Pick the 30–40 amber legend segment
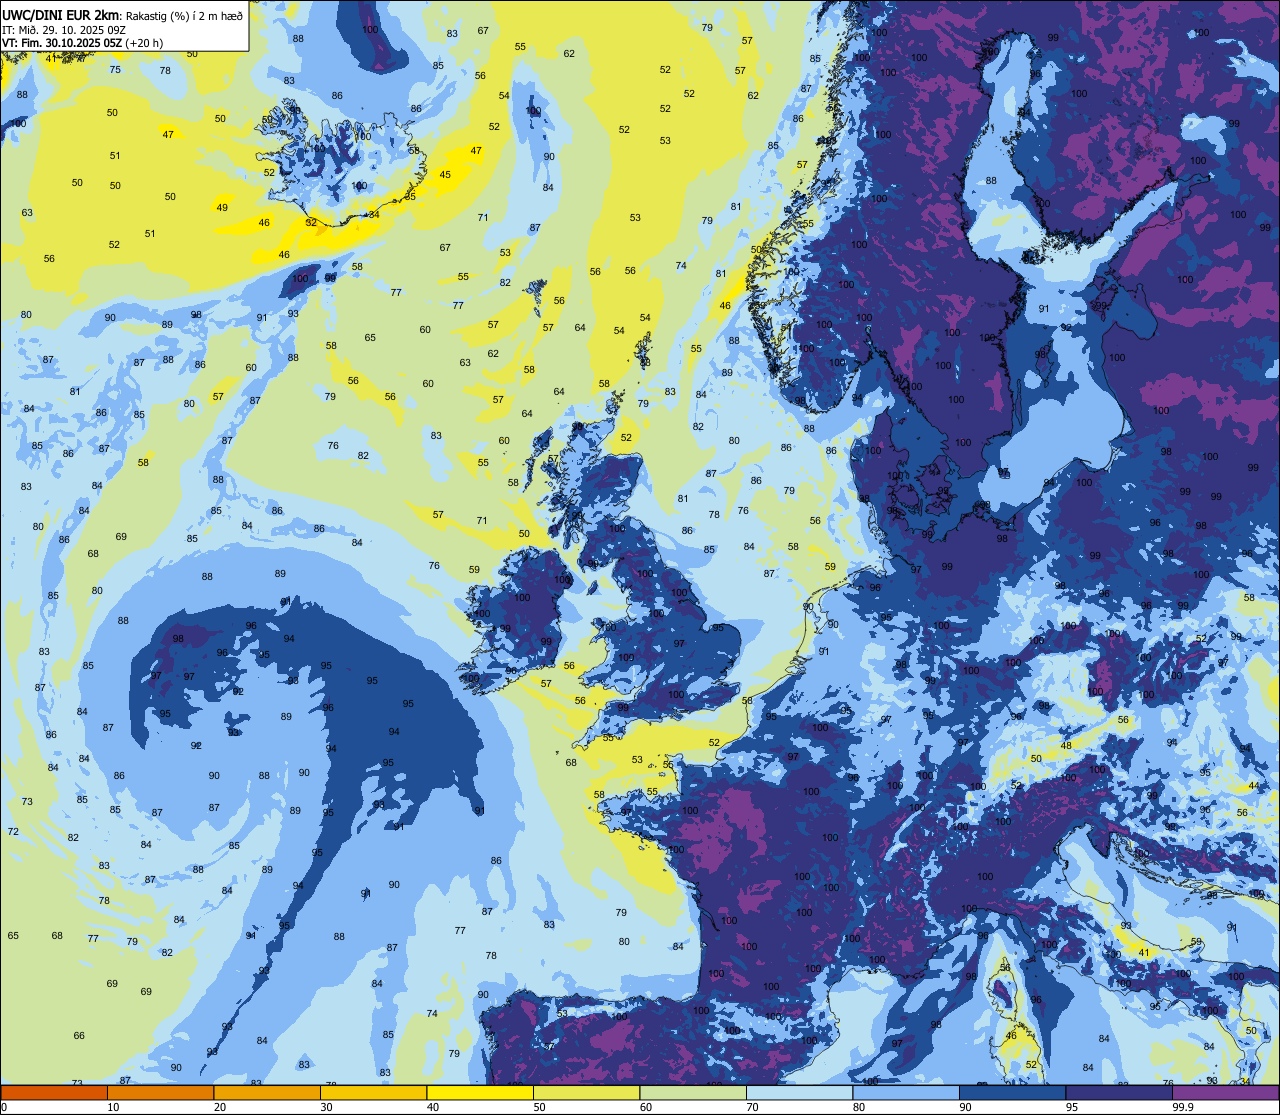 click(373, 1092)
